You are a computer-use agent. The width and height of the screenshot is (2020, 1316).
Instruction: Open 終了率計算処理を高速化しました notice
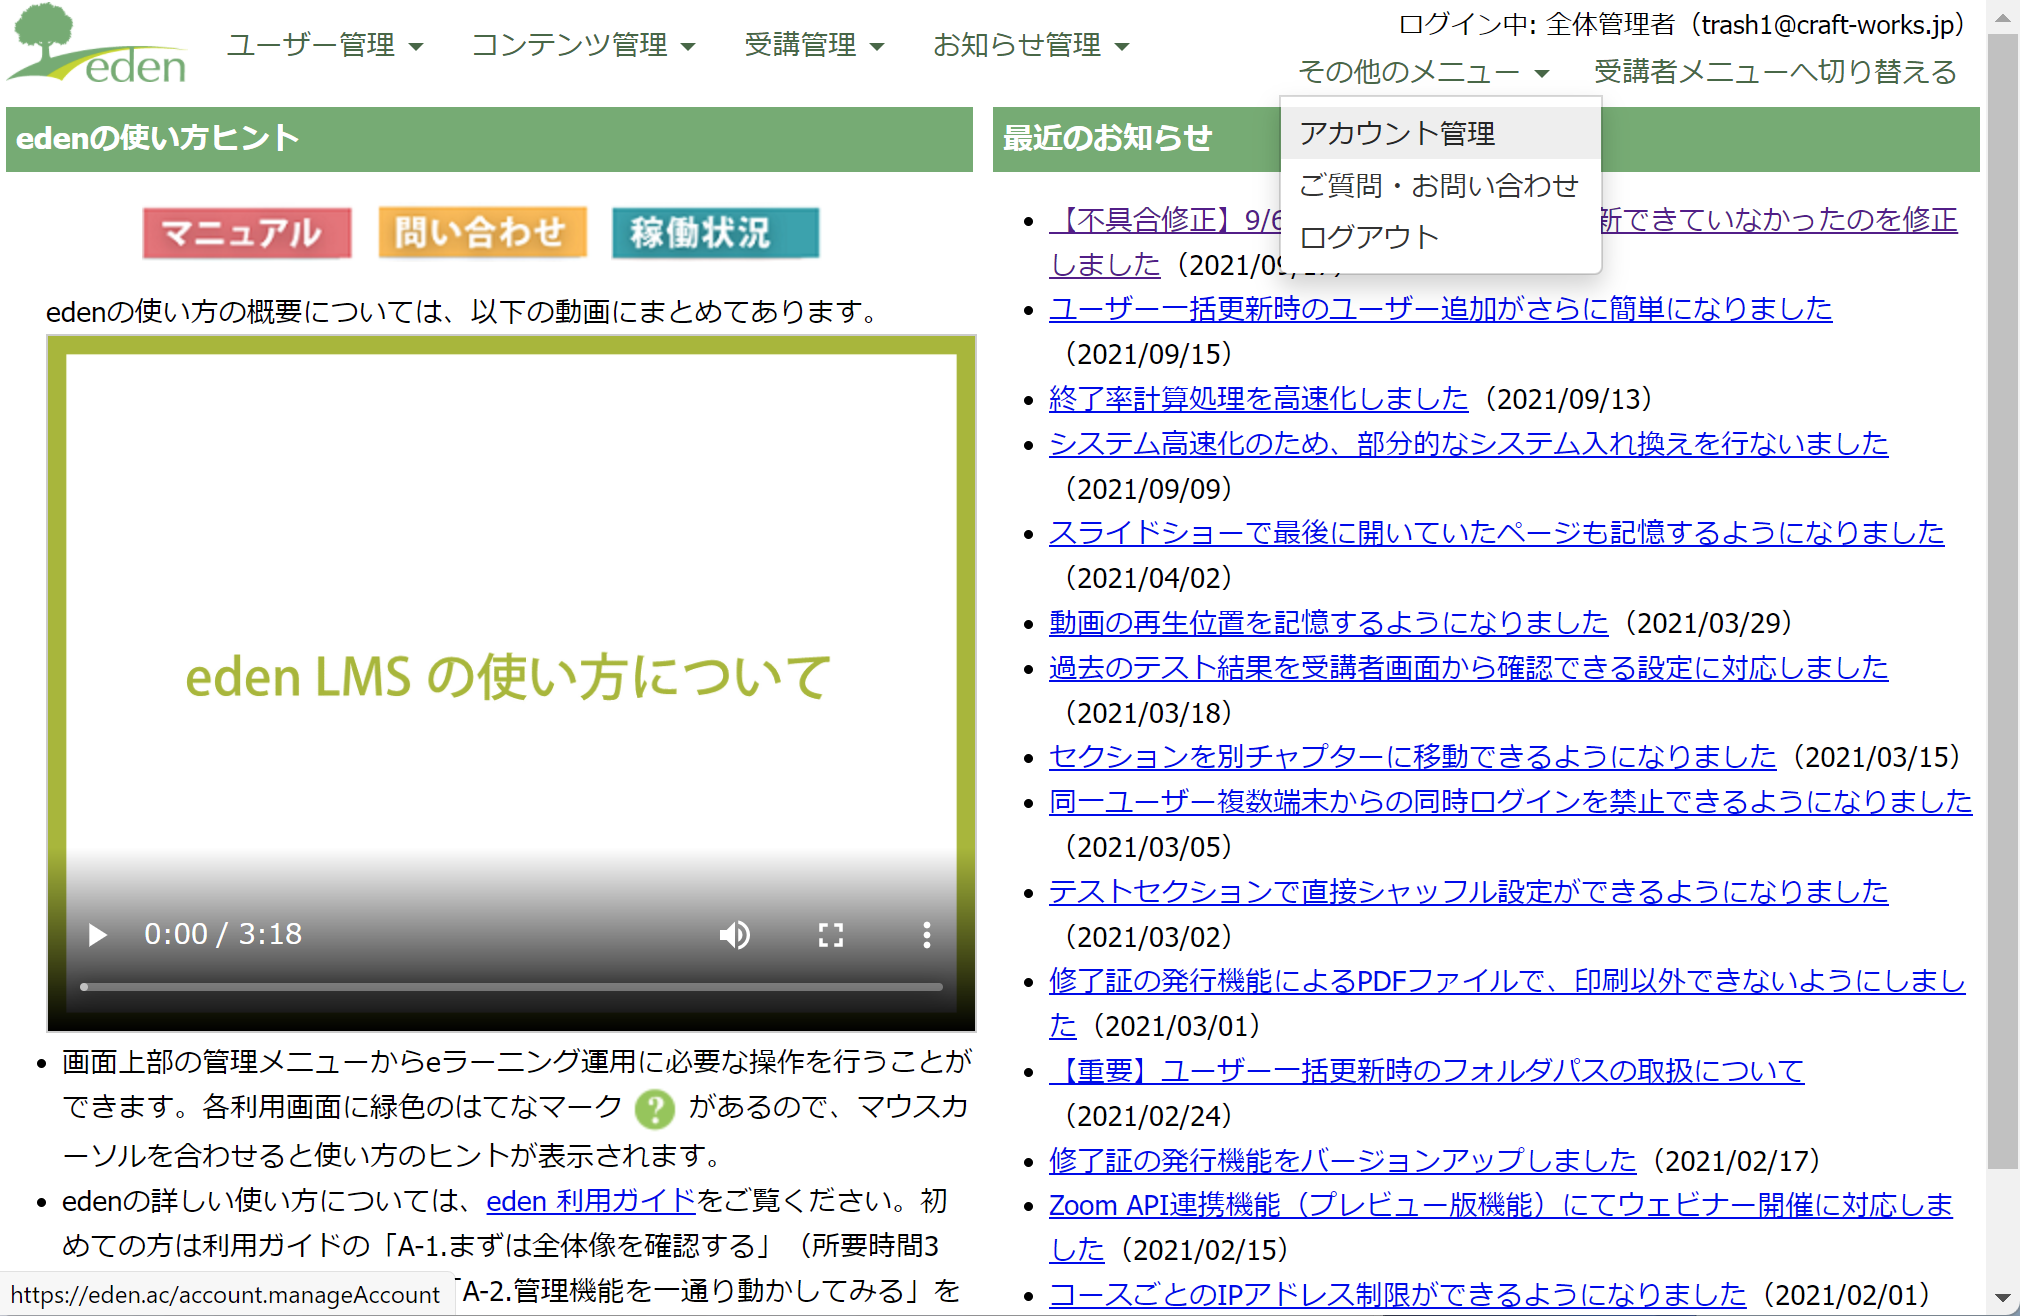(1258, 399)
